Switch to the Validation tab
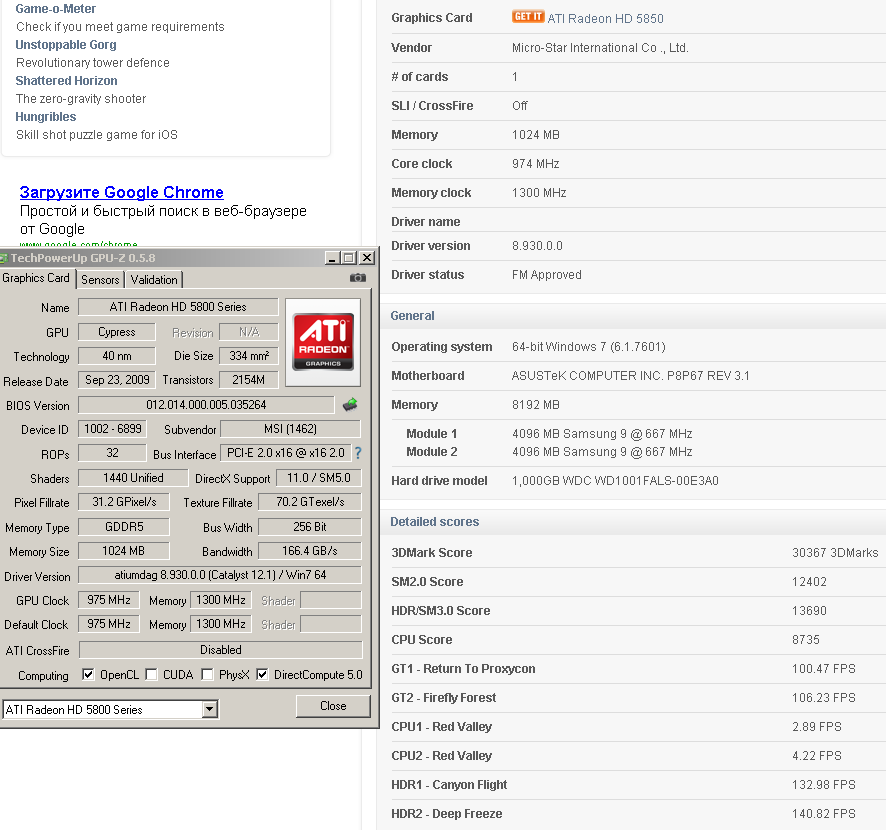The image size is (886, 830). coord(154,280)
